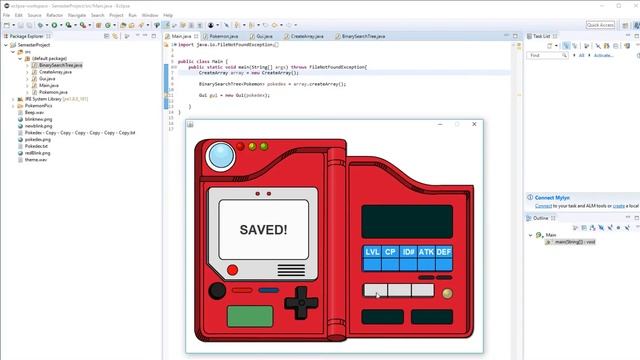
Task: Switch to the Pokemon.java editor tab
Action: [223, 36]
